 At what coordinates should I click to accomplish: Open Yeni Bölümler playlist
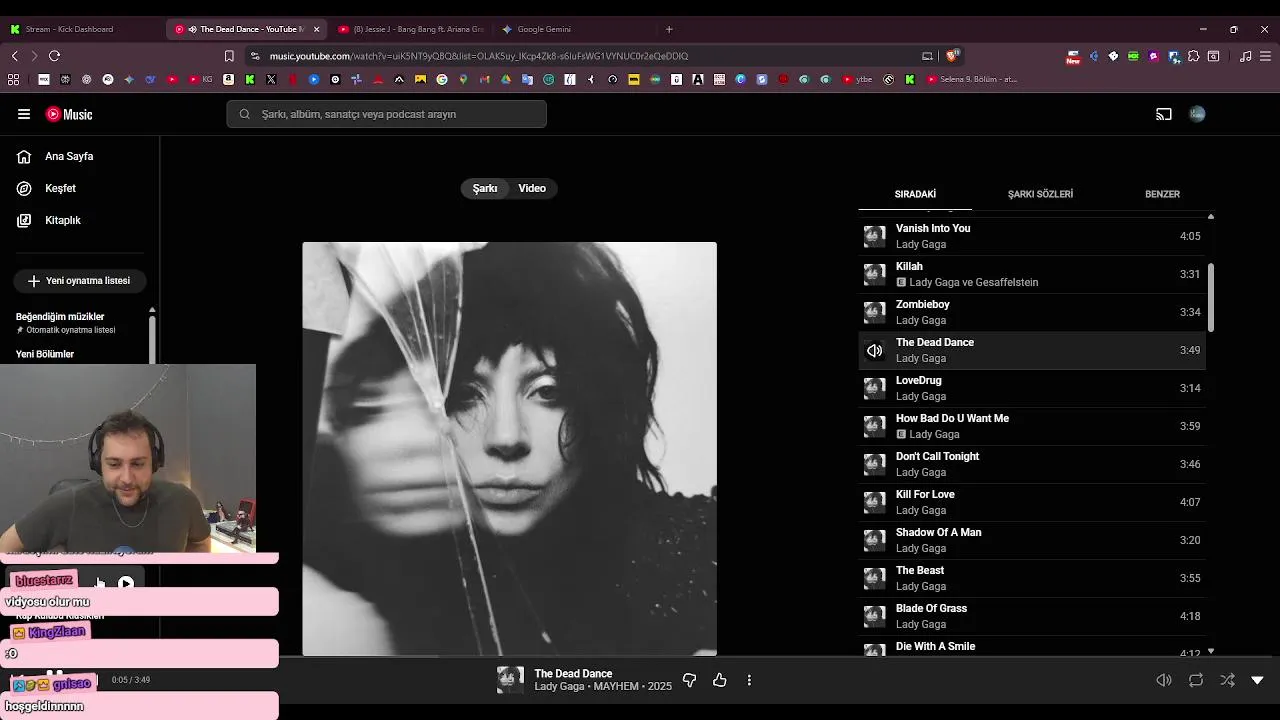pos(45,354)
